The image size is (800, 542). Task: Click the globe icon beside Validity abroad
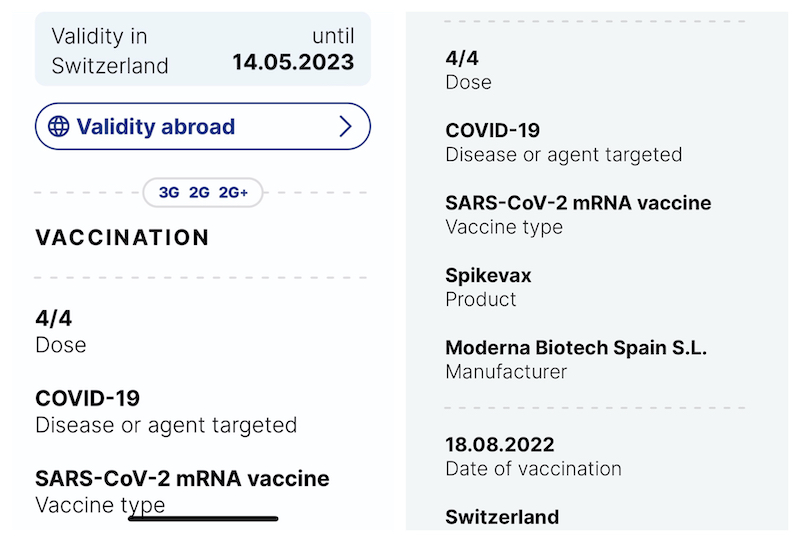coord(59,126)
